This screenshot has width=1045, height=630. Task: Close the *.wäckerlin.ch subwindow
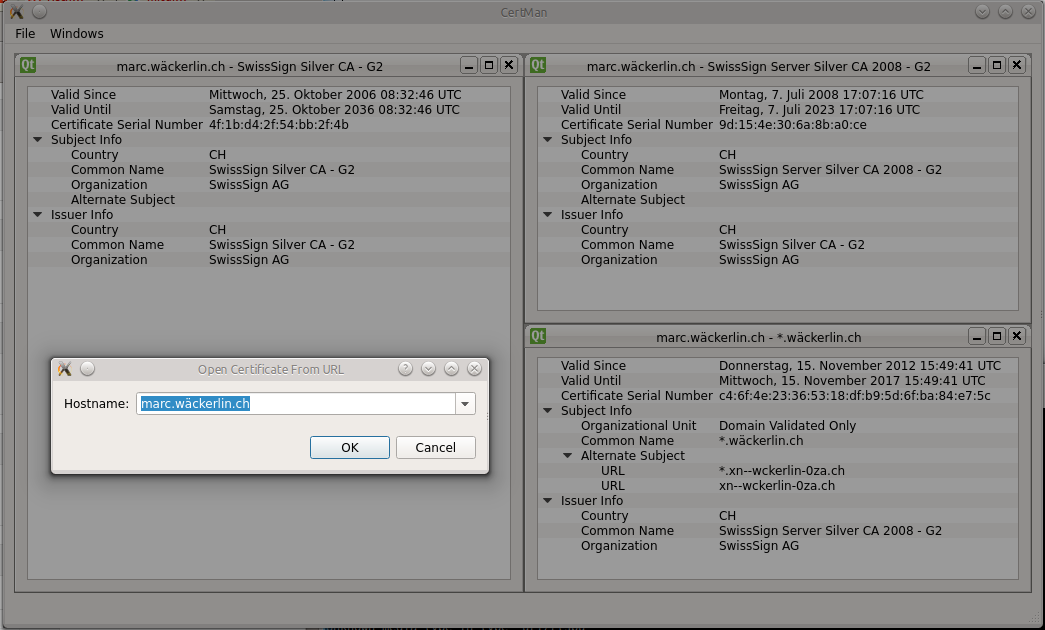coord(1017,336)
